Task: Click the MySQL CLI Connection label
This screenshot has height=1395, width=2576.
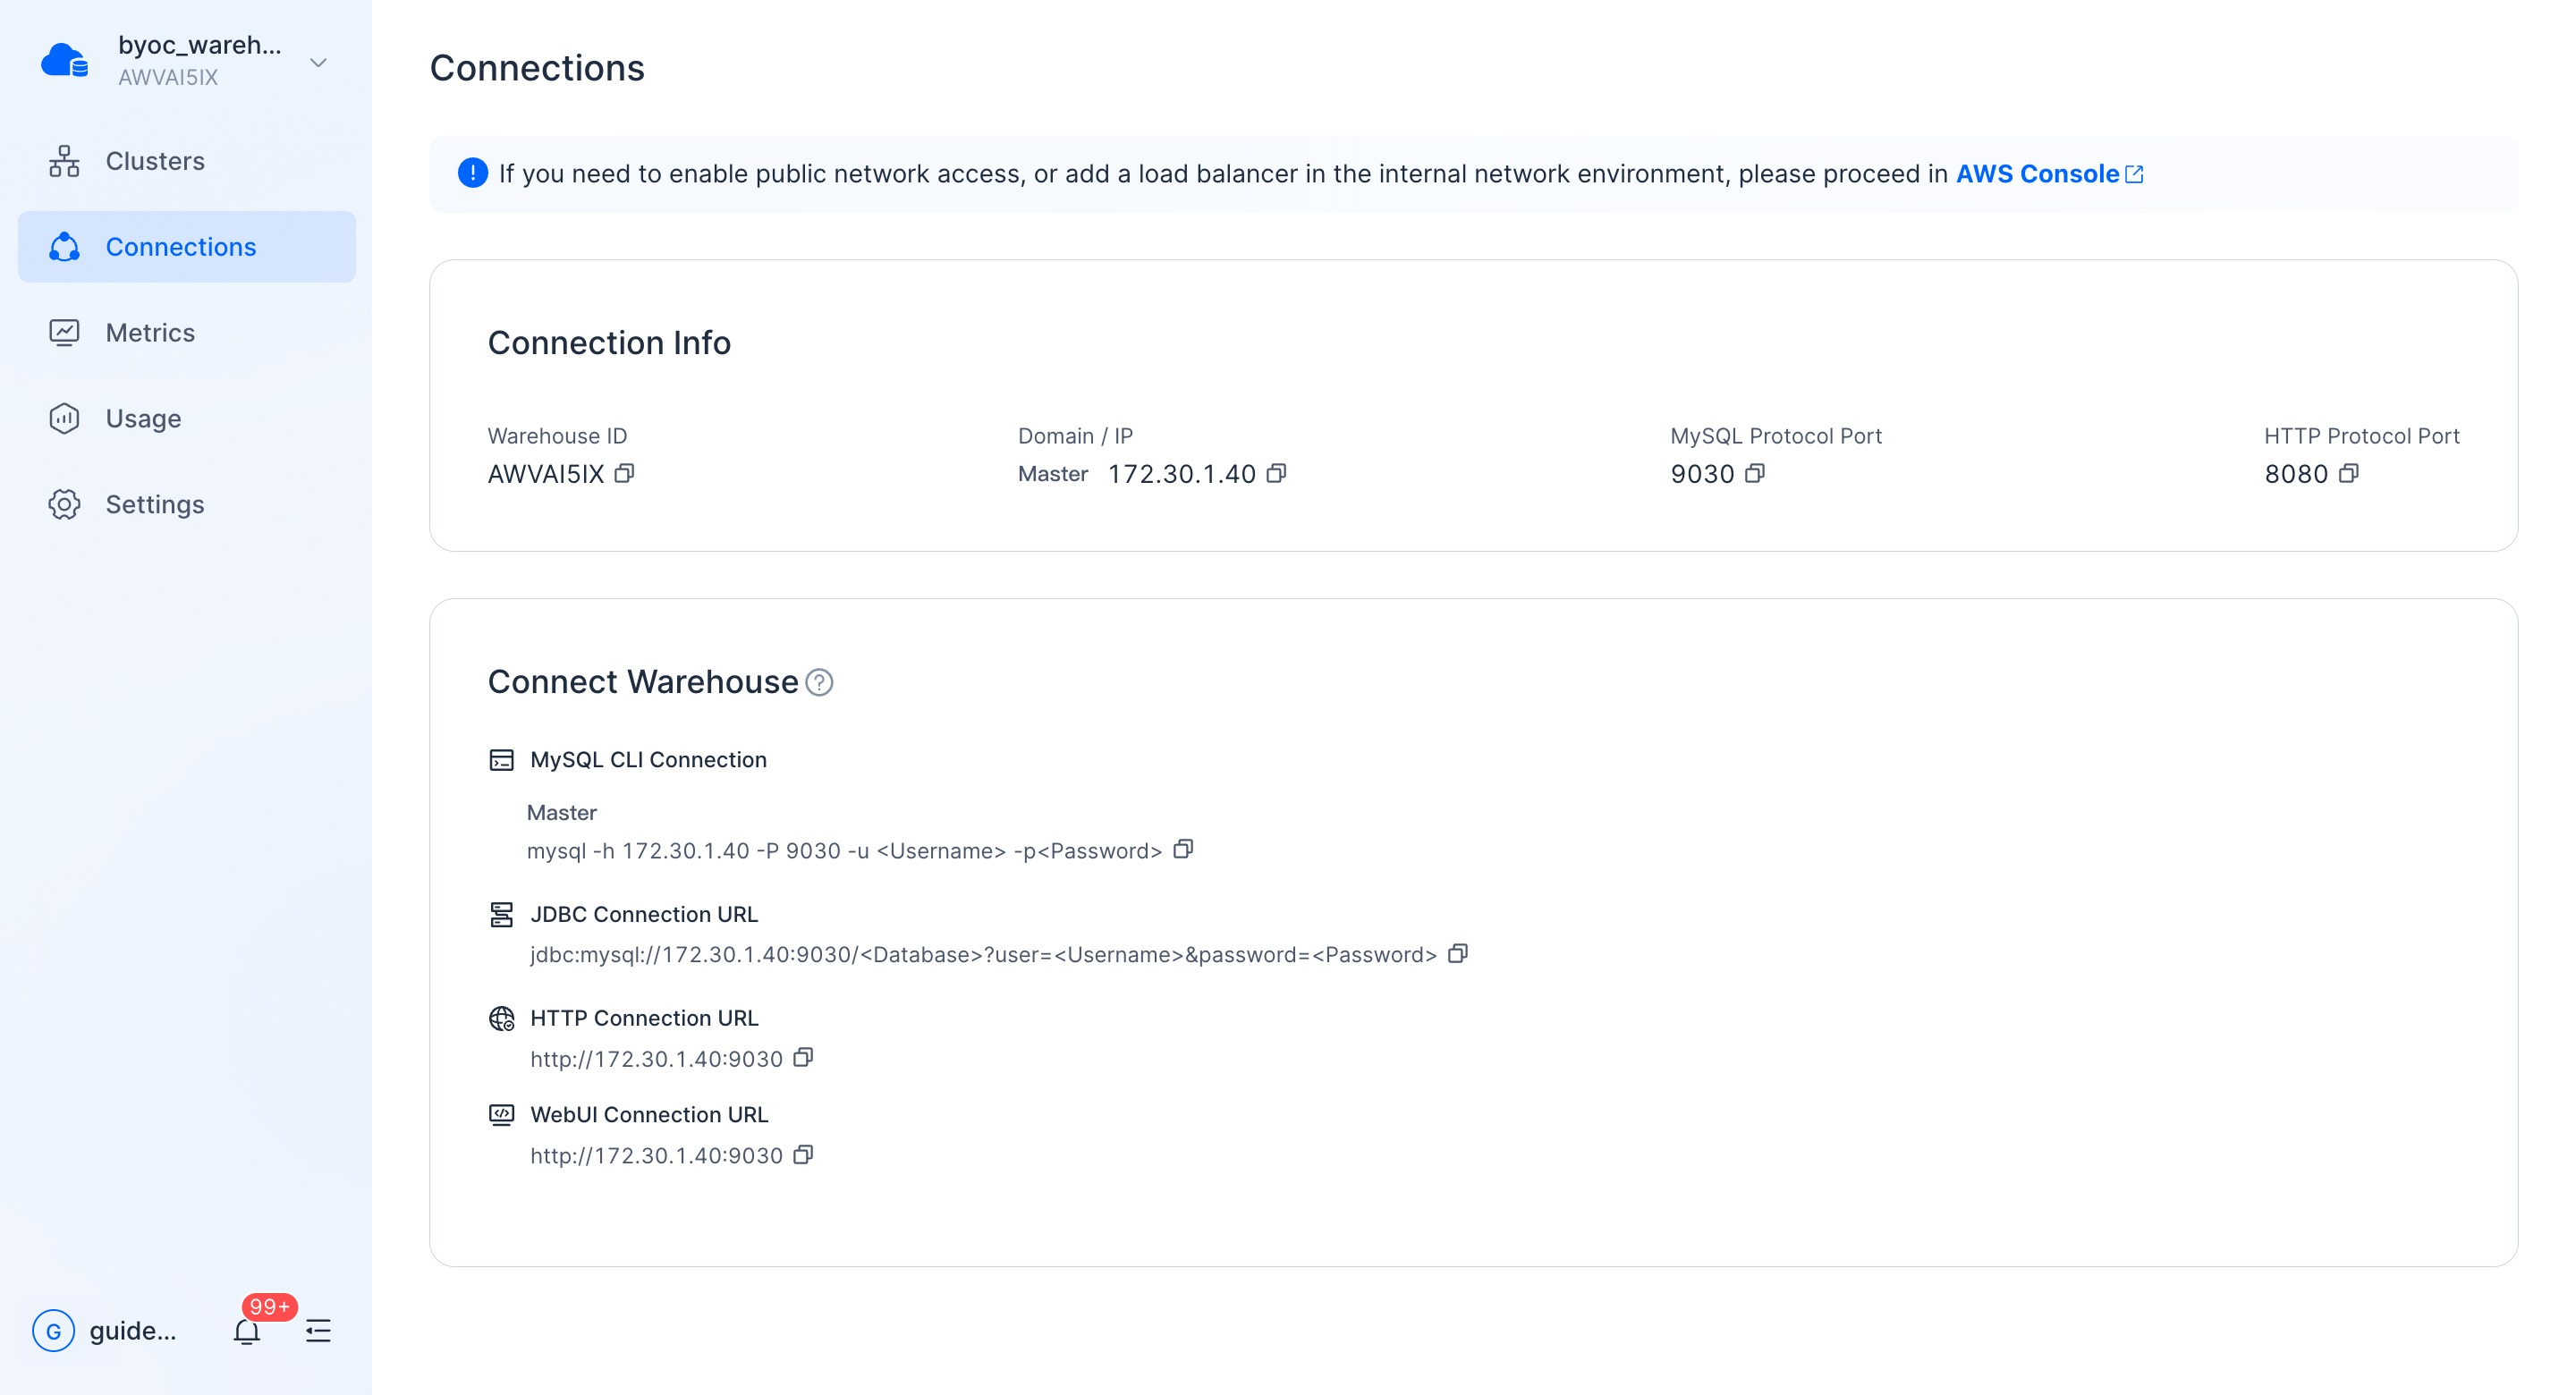Action: pyautogui.click(x=648, y=760)
